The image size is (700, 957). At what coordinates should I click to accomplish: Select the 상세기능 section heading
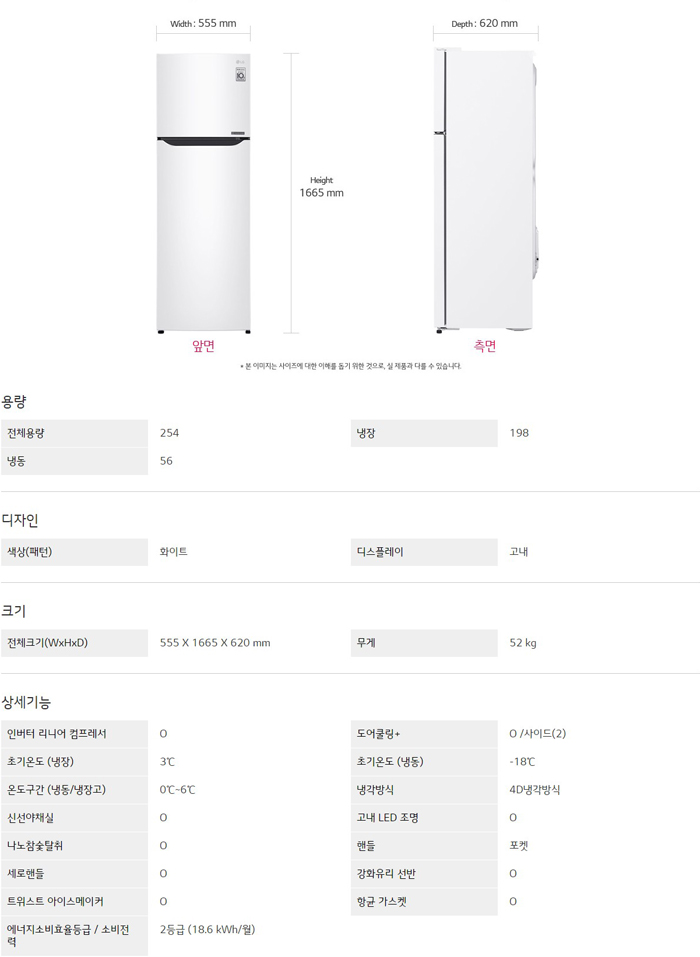pos(26,702)
